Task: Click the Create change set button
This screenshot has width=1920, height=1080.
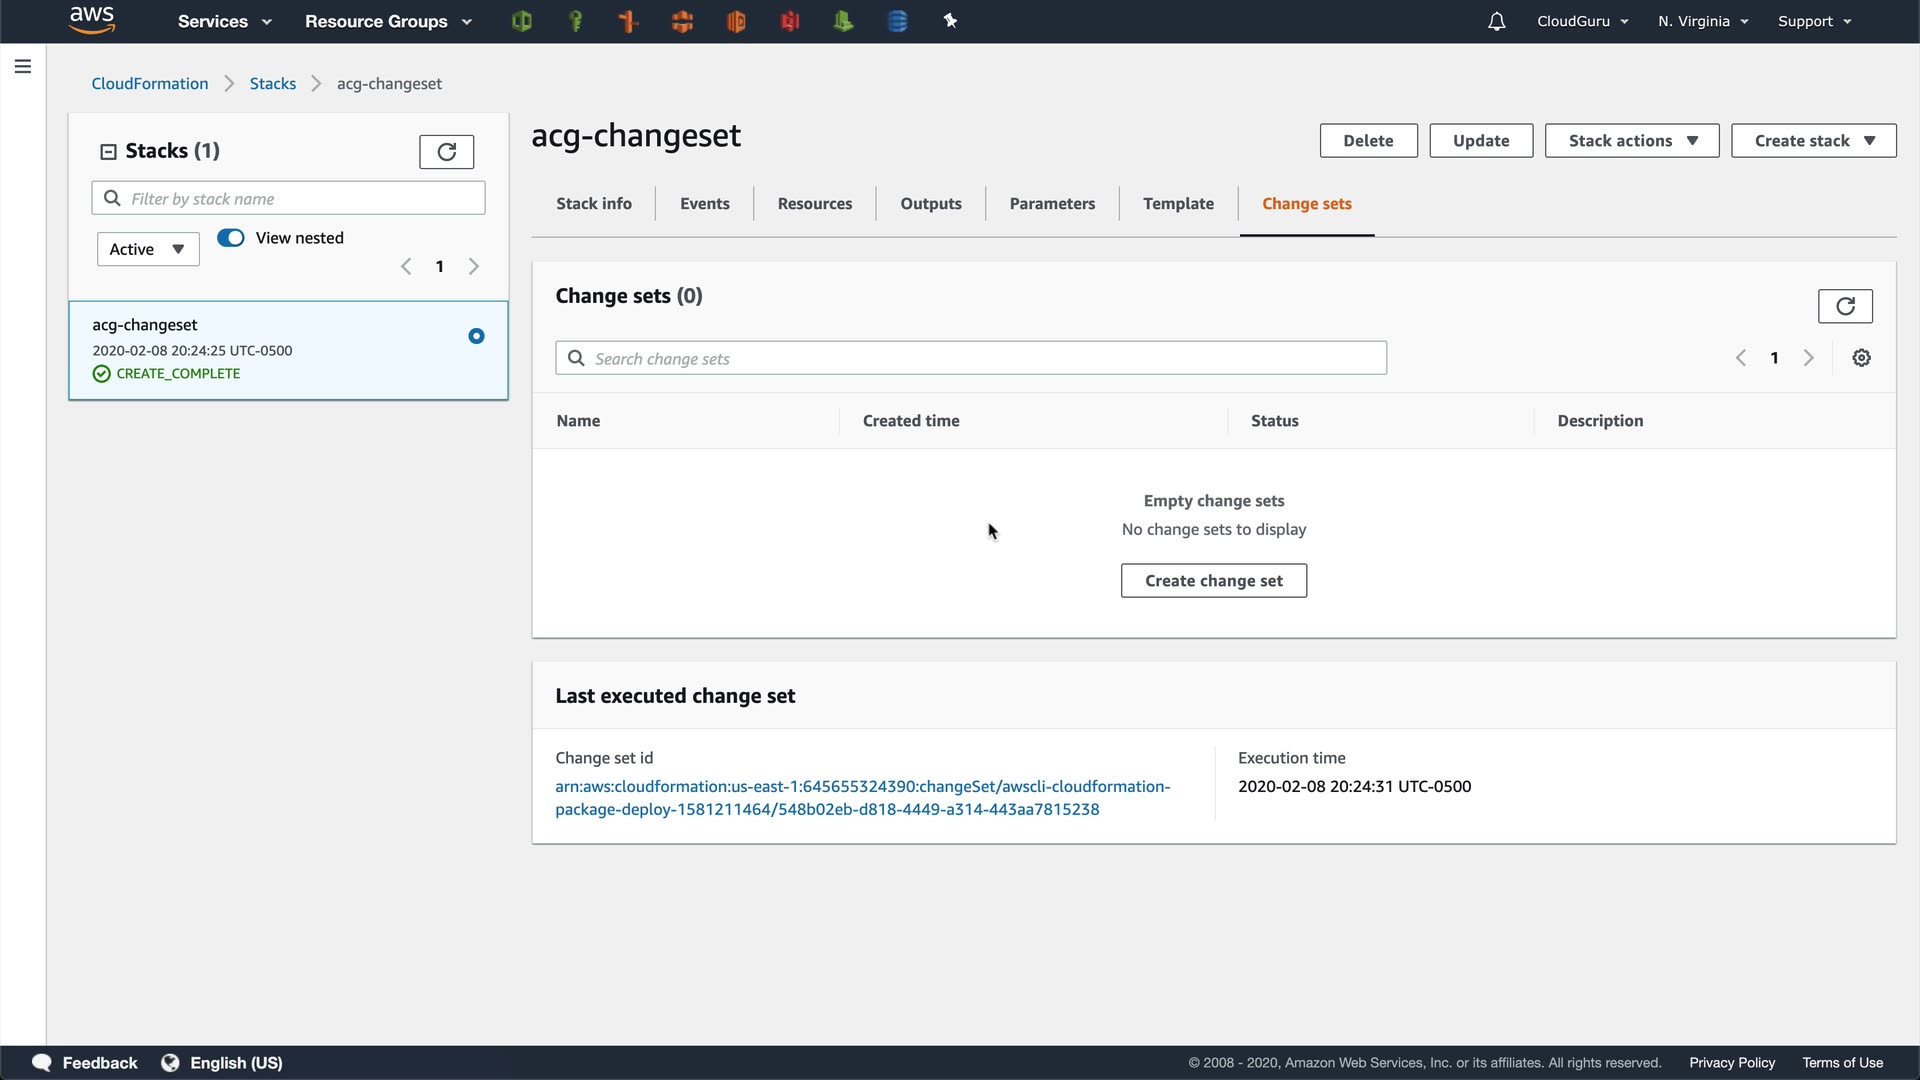Action: [x=1213, y=581]
